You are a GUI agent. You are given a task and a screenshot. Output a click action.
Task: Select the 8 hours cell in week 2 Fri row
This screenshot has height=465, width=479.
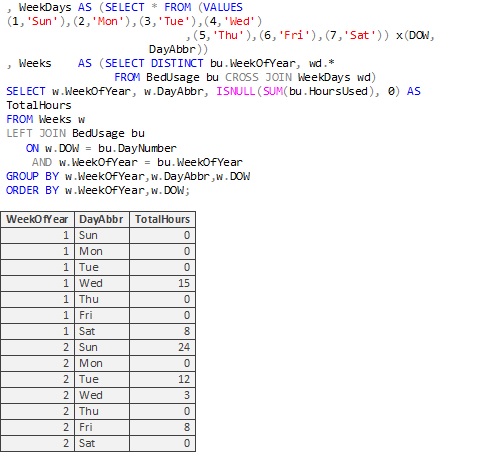click(162, 427)
